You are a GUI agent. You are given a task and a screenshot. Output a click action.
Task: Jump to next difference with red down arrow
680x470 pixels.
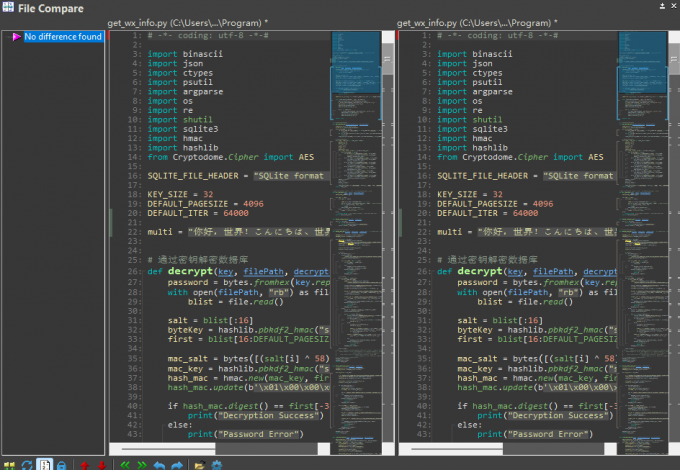click(x=101, y=466)
